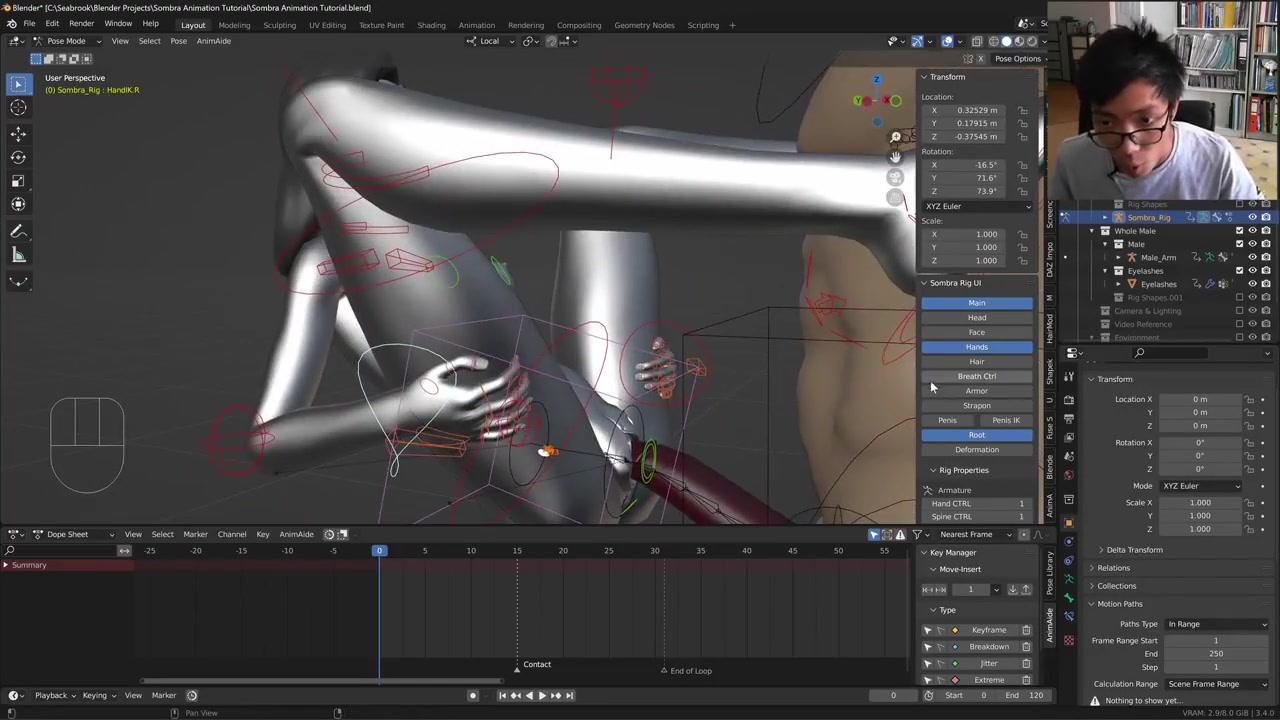Choose the Annotate pencil tool

[x=18, y=231]
